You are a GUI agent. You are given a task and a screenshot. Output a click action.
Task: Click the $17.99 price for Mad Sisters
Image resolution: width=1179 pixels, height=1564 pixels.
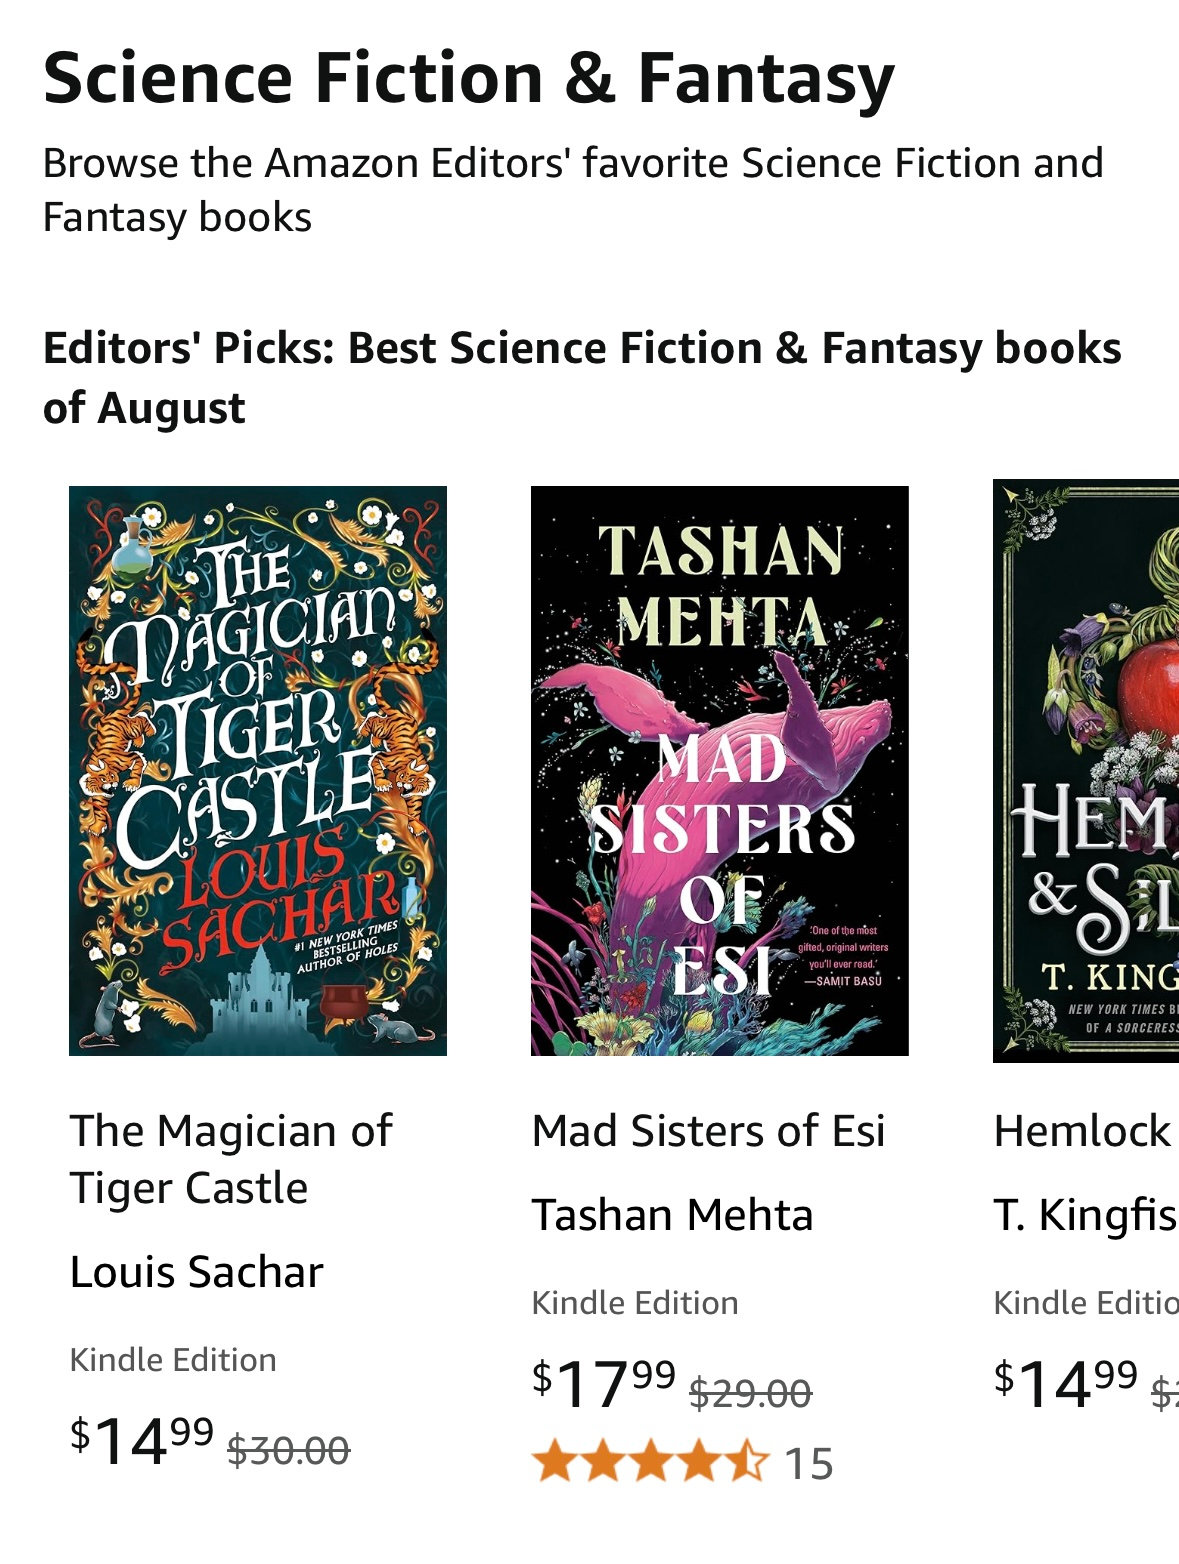pos(604,1383)
